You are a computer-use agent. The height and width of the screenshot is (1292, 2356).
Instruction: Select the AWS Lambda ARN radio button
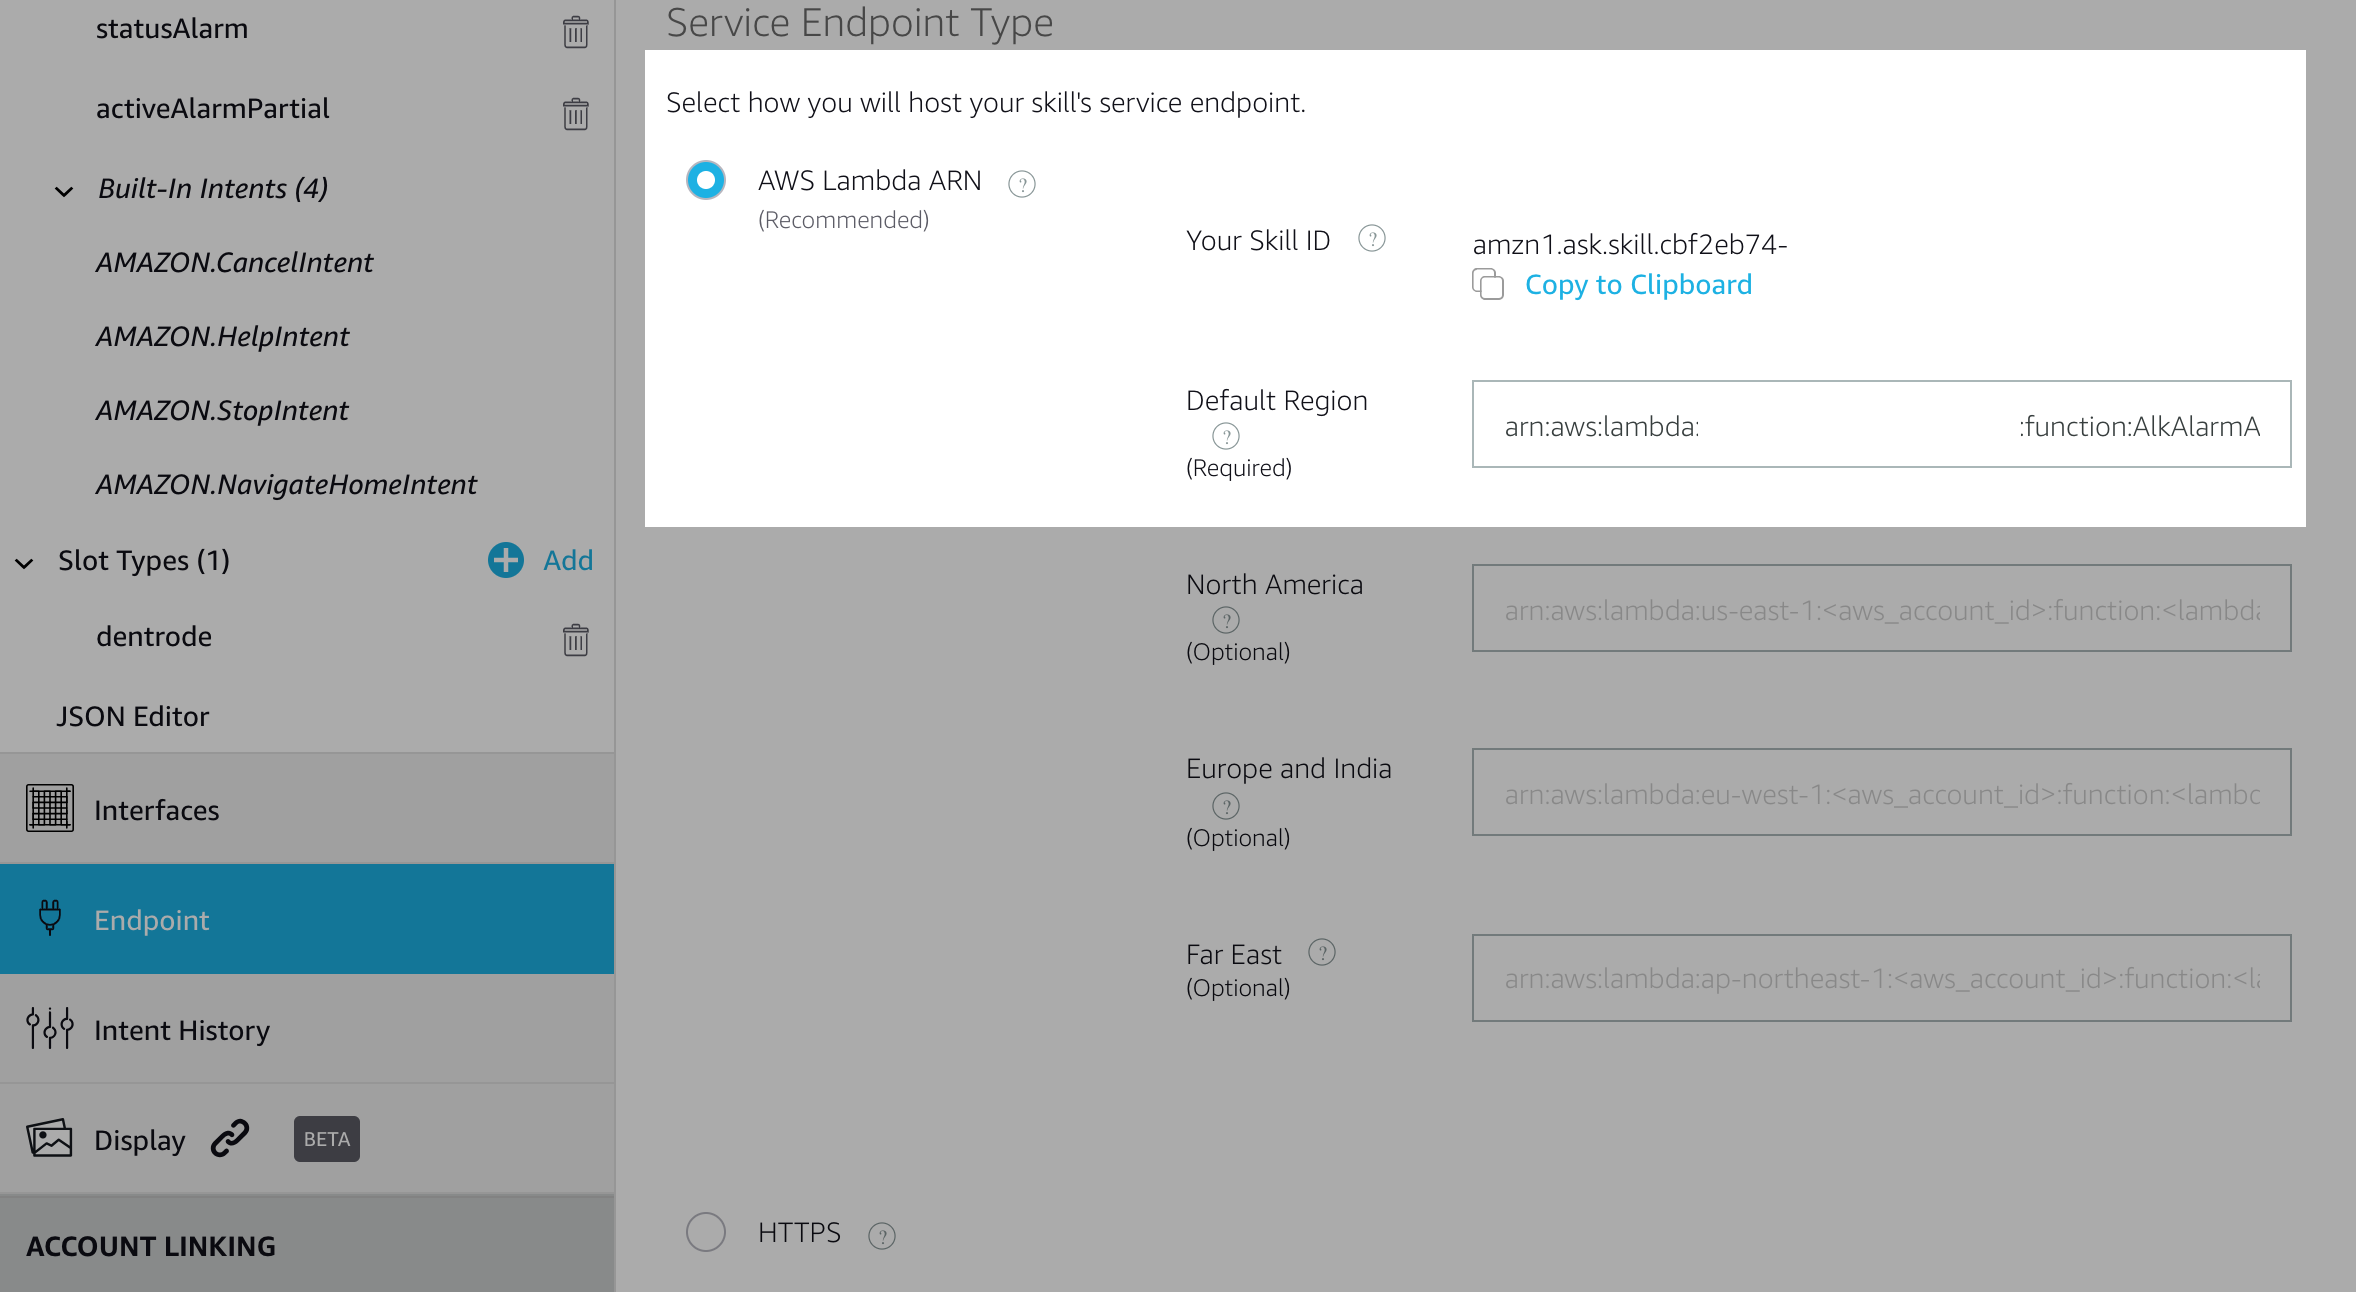tap(706, 181)
